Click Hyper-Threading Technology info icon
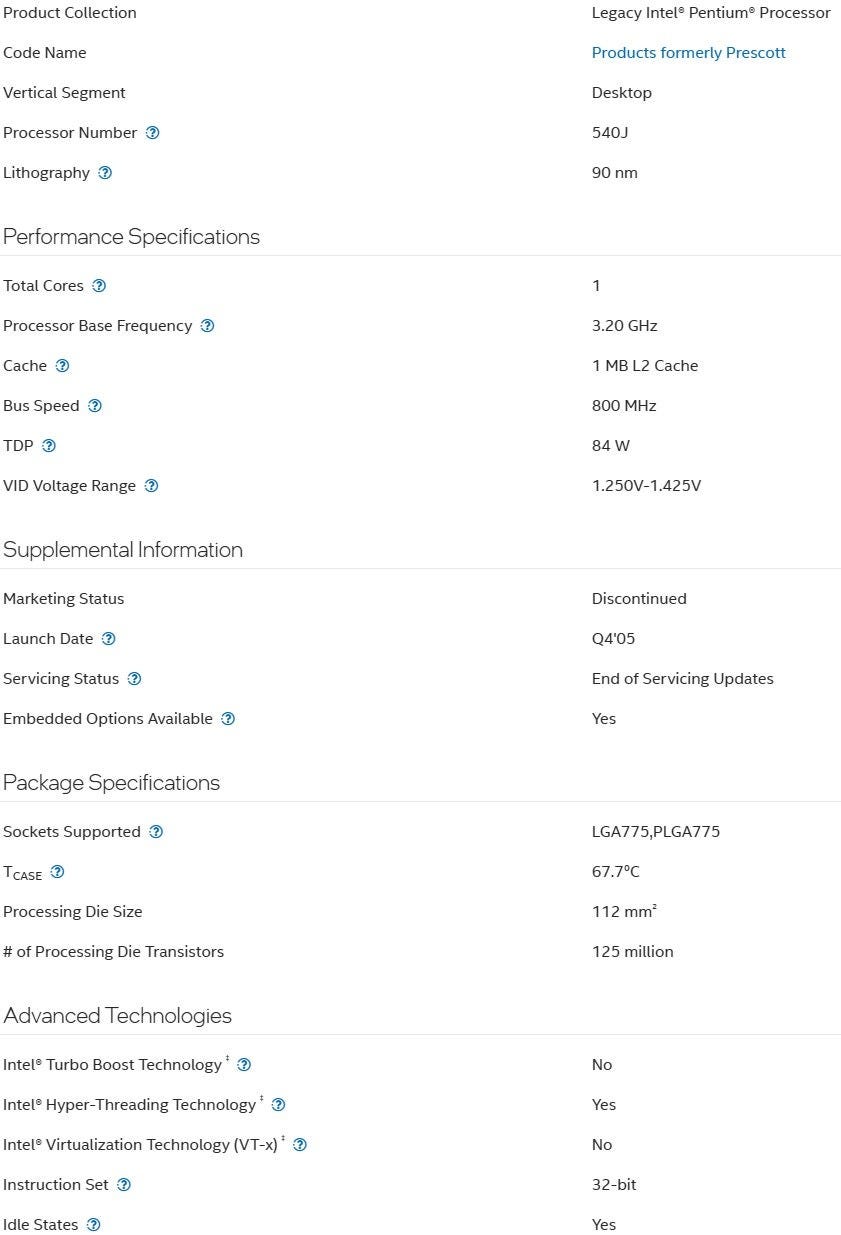 [278, 1105]
